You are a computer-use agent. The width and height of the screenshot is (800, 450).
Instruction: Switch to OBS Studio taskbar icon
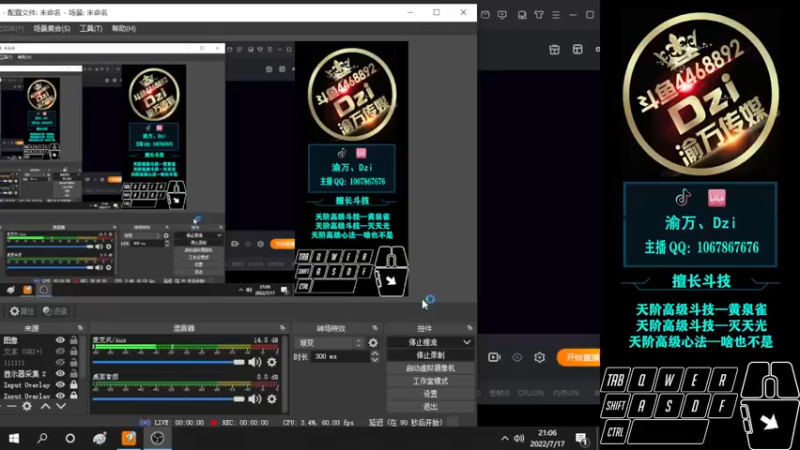tap(157, 438)
